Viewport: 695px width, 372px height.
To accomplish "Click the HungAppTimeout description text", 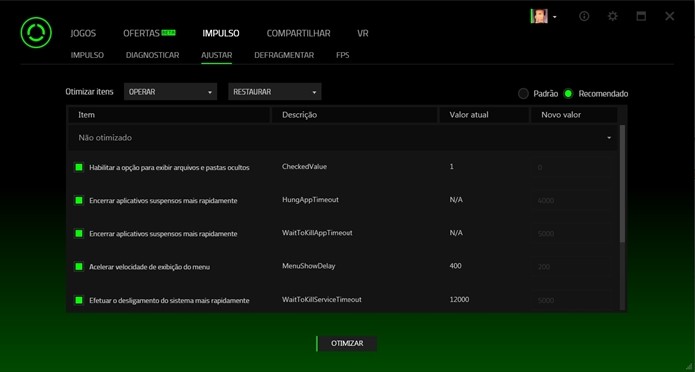I will tap(310, 200).
